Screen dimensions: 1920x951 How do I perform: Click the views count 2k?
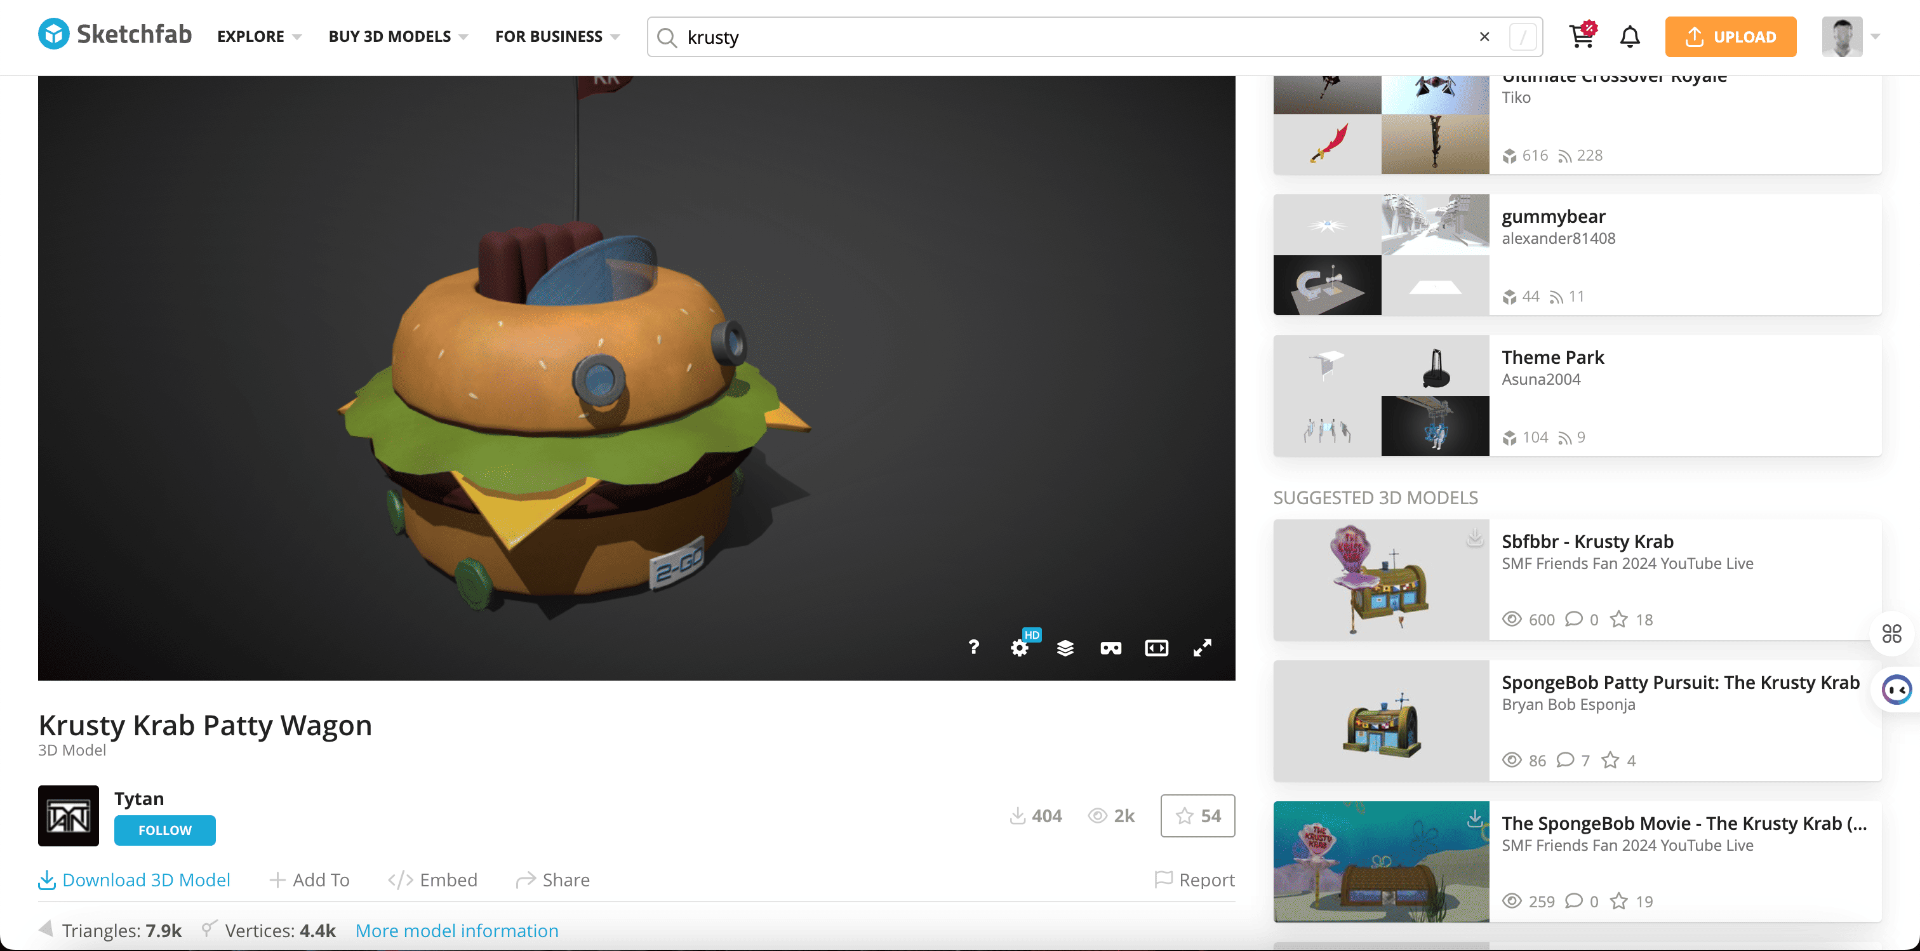click(1111, 816)
